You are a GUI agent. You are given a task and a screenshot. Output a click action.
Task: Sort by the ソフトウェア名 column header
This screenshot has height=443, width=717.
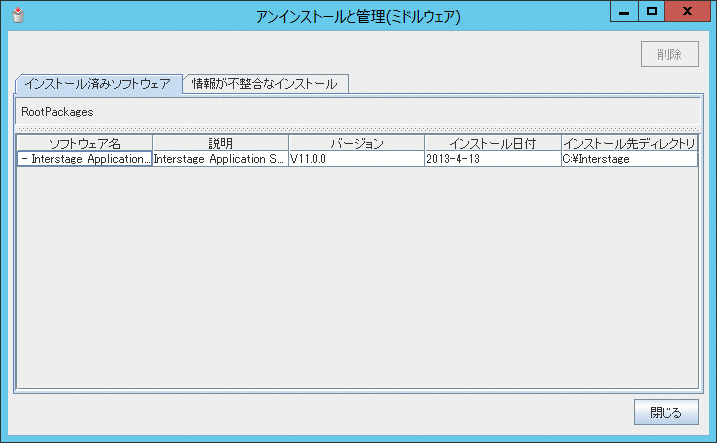point(85,144)
